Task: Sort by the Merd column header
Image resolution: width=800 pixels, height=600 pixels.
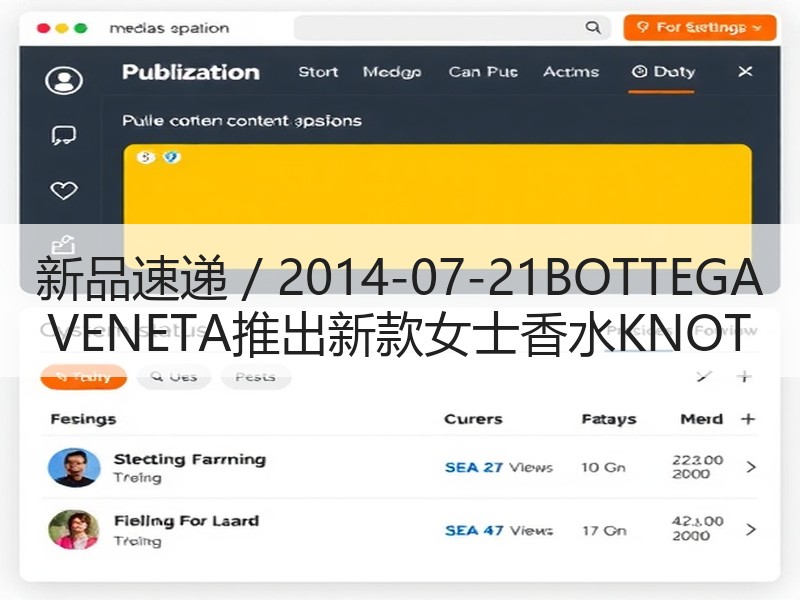Action: (702, 419)
